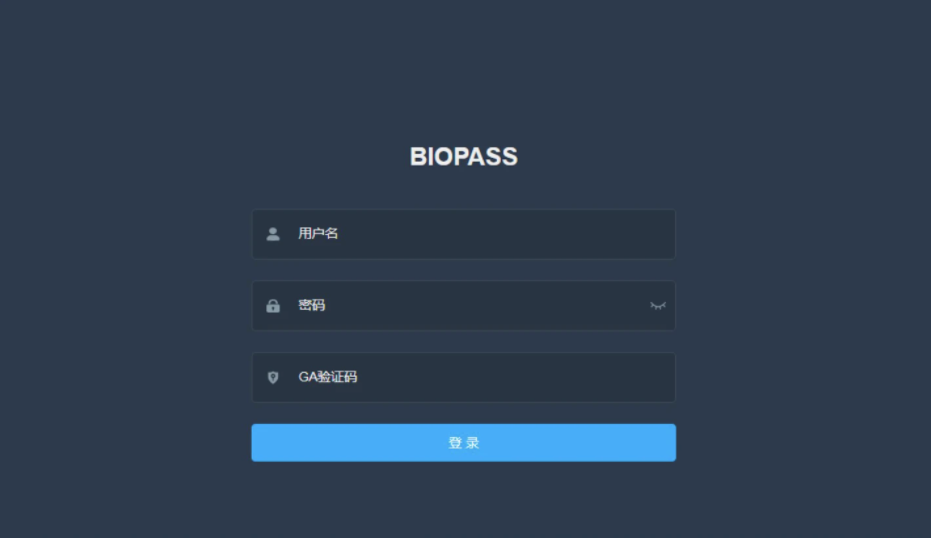Select the 密码 placeholder text
Screen dimensions: 931x538
pyautogui.click(x=311, y=305)
